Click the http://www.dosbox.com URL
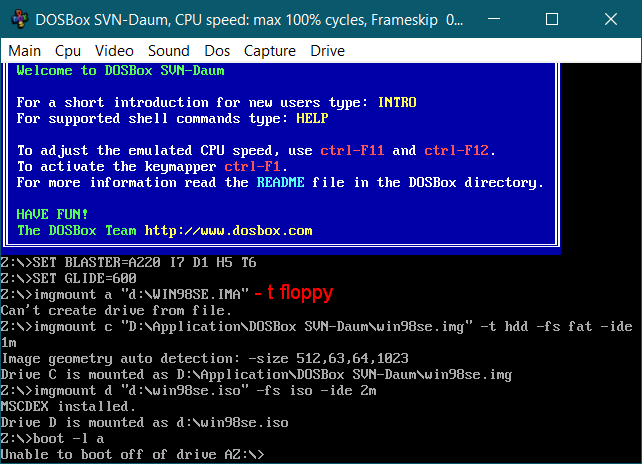 [x=228, y=231]
